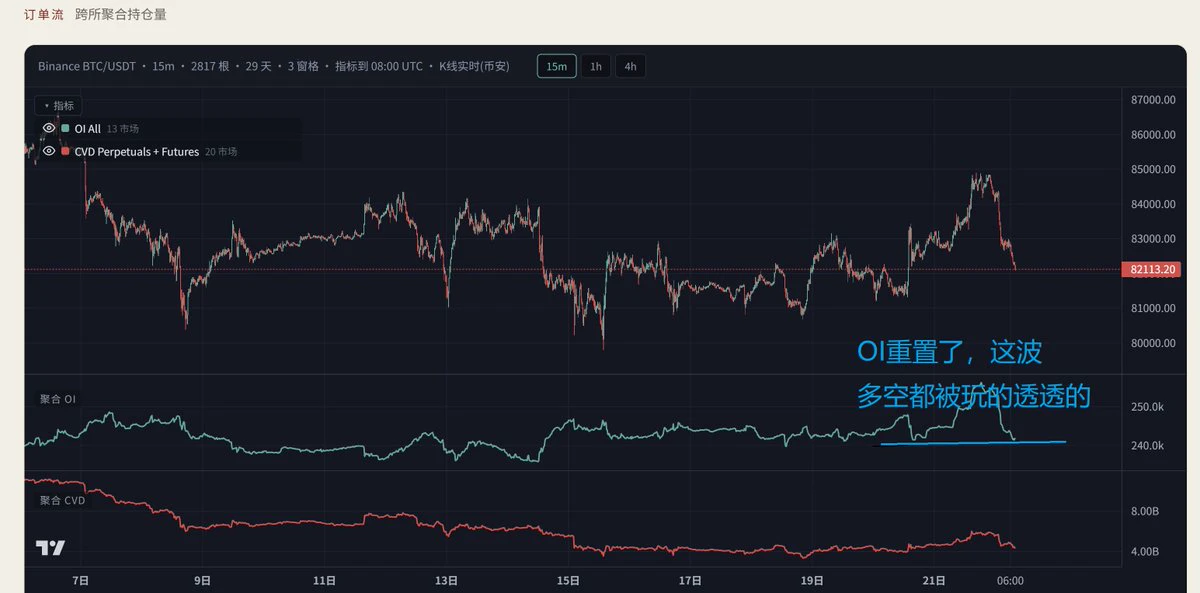
Task: Switch chart to 1h timeframe
Action: [596, 67]
